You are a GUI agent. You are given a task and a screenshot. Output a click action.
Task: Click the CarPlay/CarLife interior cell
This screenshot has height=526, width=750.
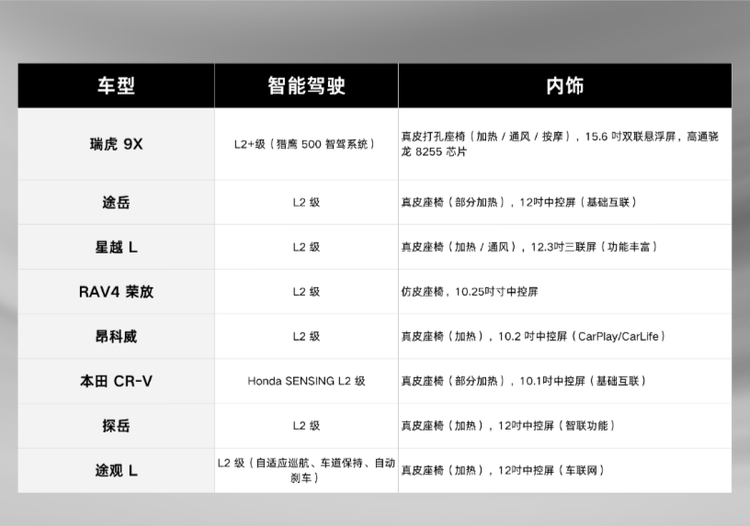click(x=564, y=337)
